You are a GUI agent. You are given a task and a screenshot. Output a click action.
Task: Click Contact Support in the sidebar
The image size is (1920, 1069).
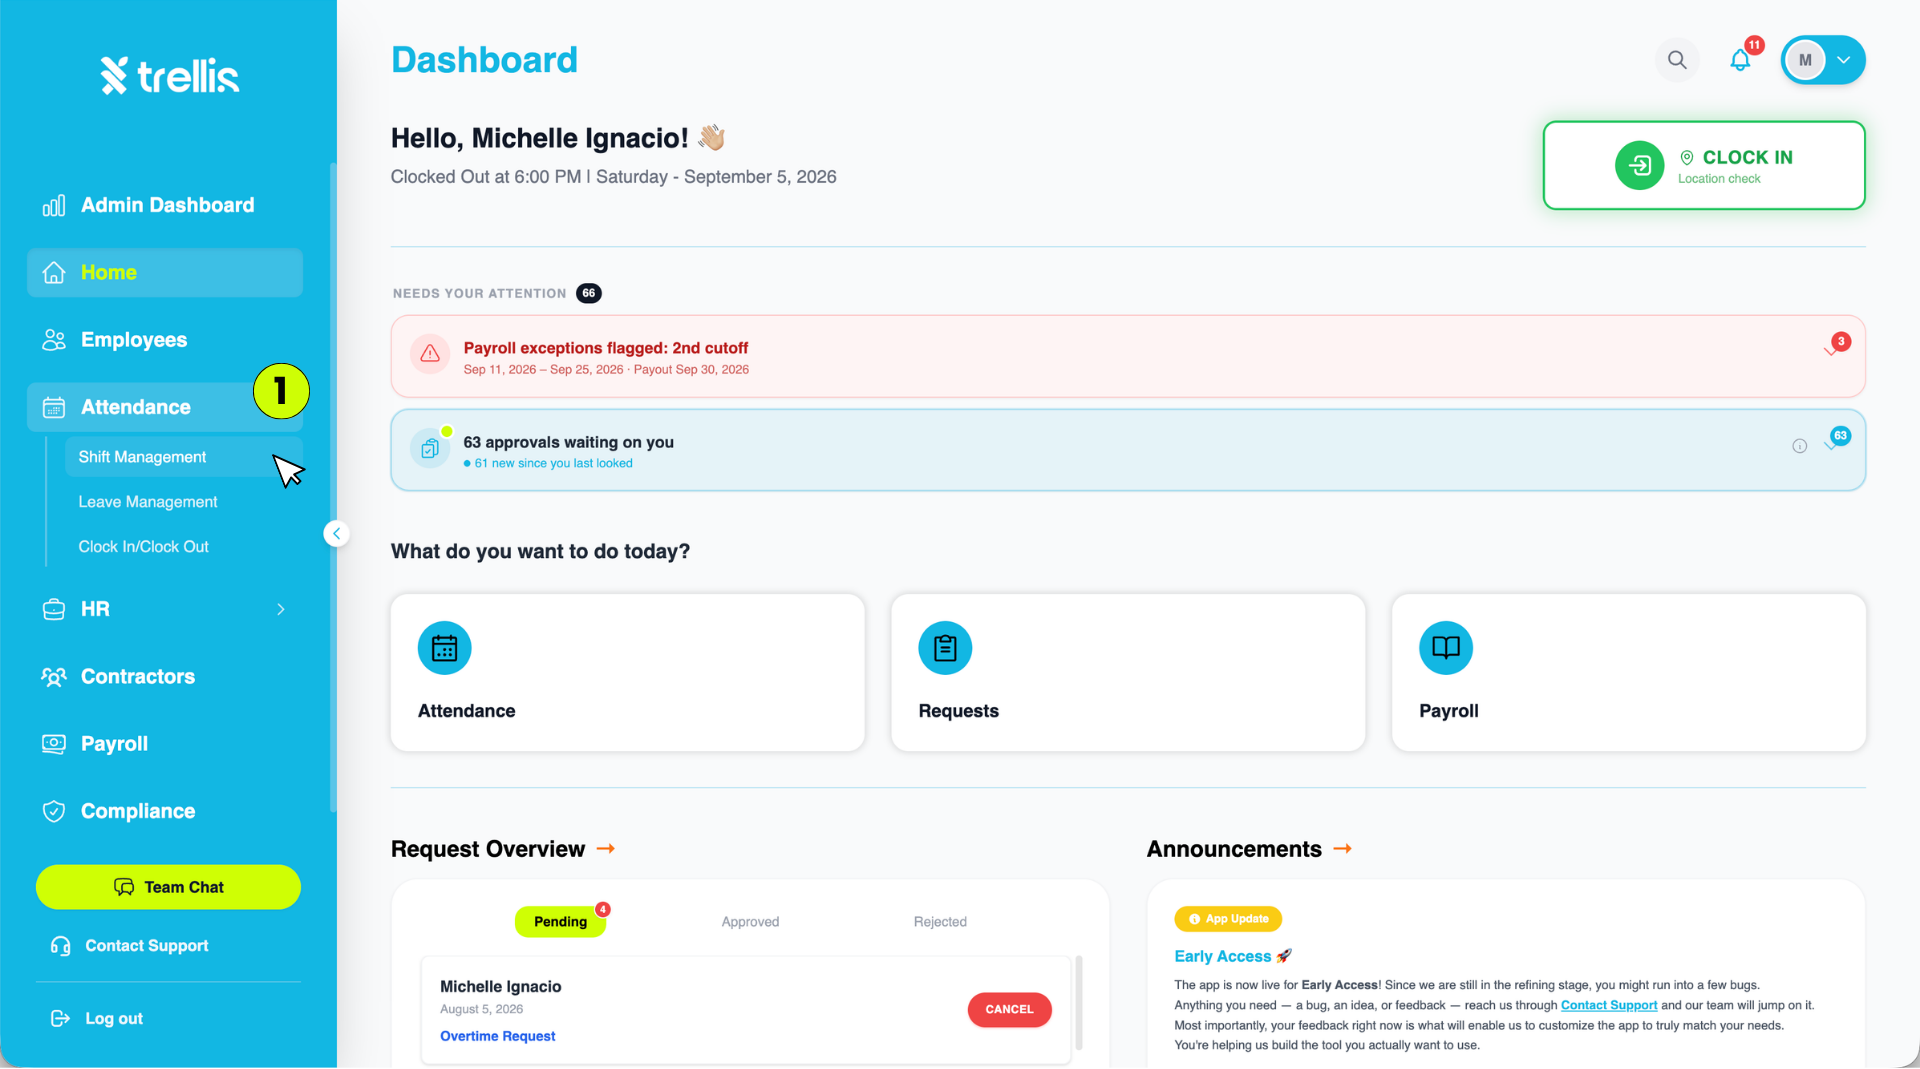click(x=130, y=946)
